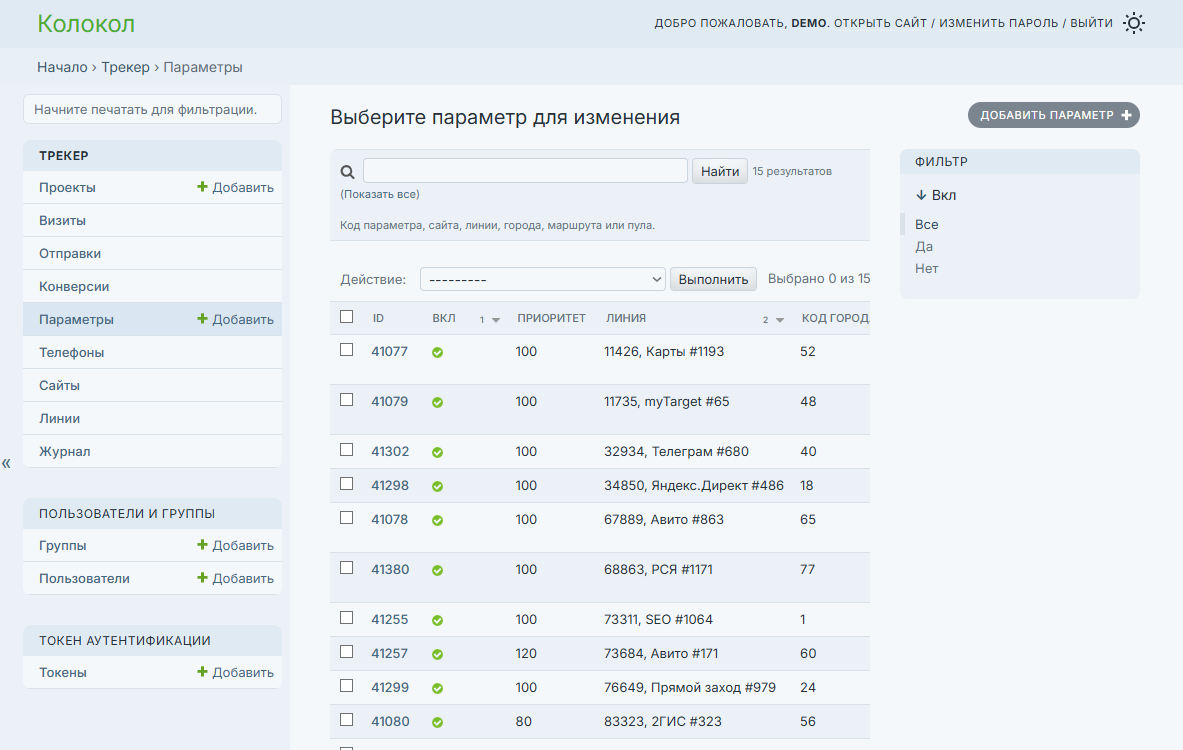
Task: Click Добавить next to Пользователи
Action: coord(235,579)
